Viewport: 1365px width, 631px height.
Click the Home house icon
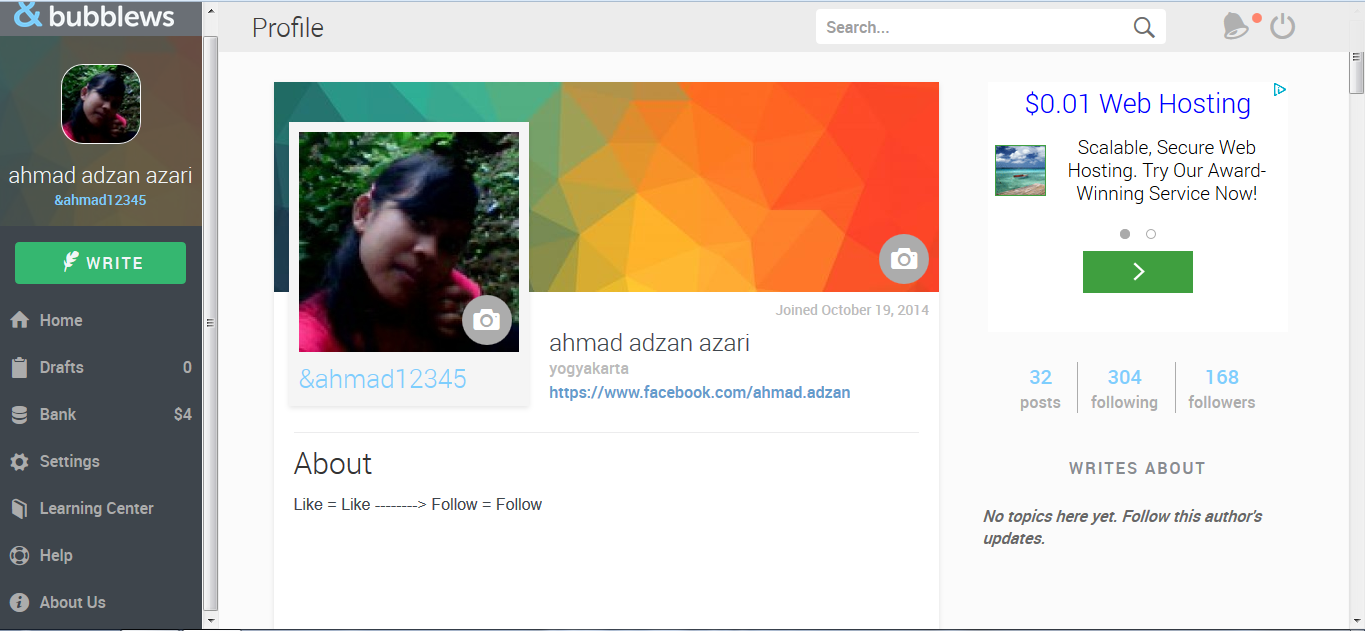click(x=19, y=320)
